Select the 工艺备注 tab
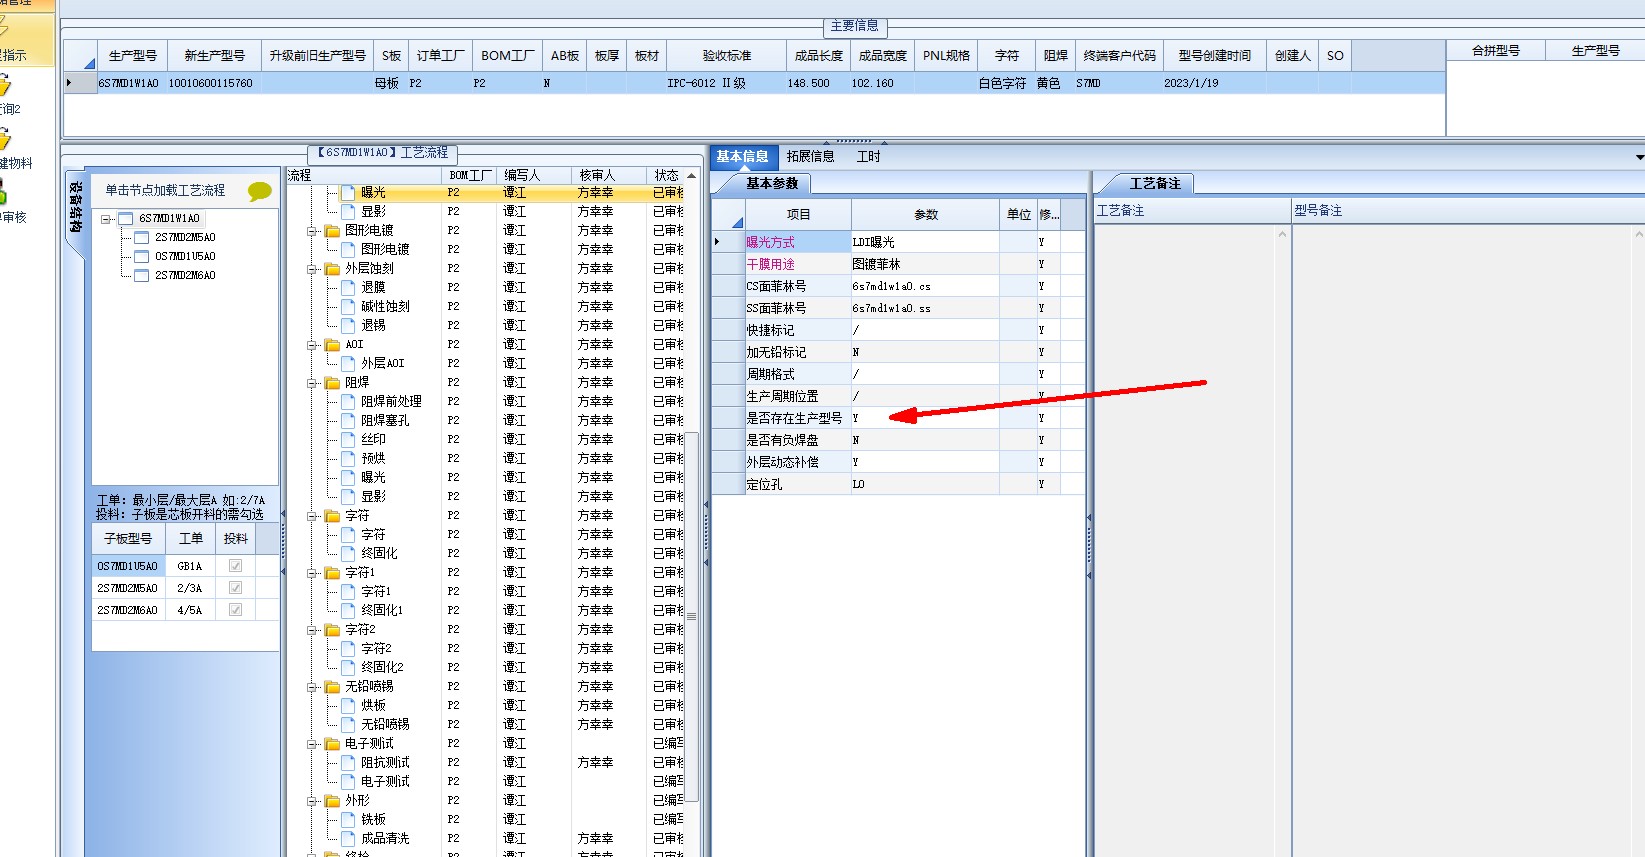 click(x=1155, y=183)
